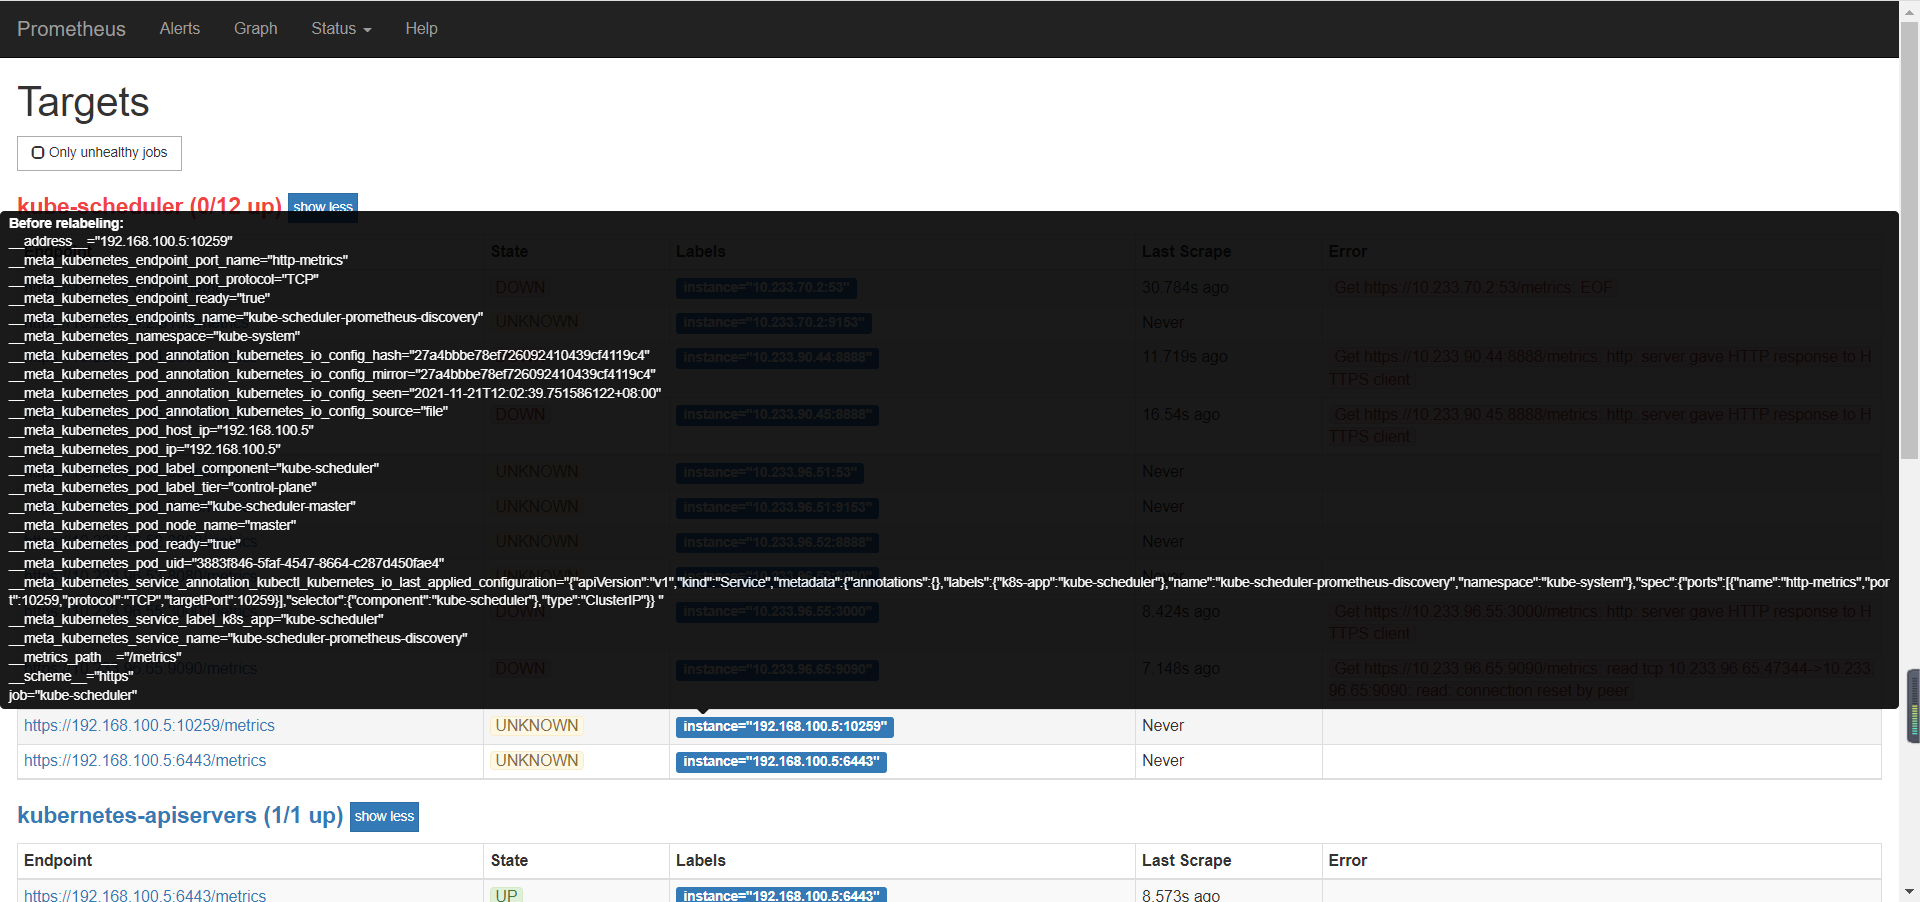Select pod_node_name="master" line in tooltip
The height and width of the screenshot is (902, 1920).
point(152,526)
